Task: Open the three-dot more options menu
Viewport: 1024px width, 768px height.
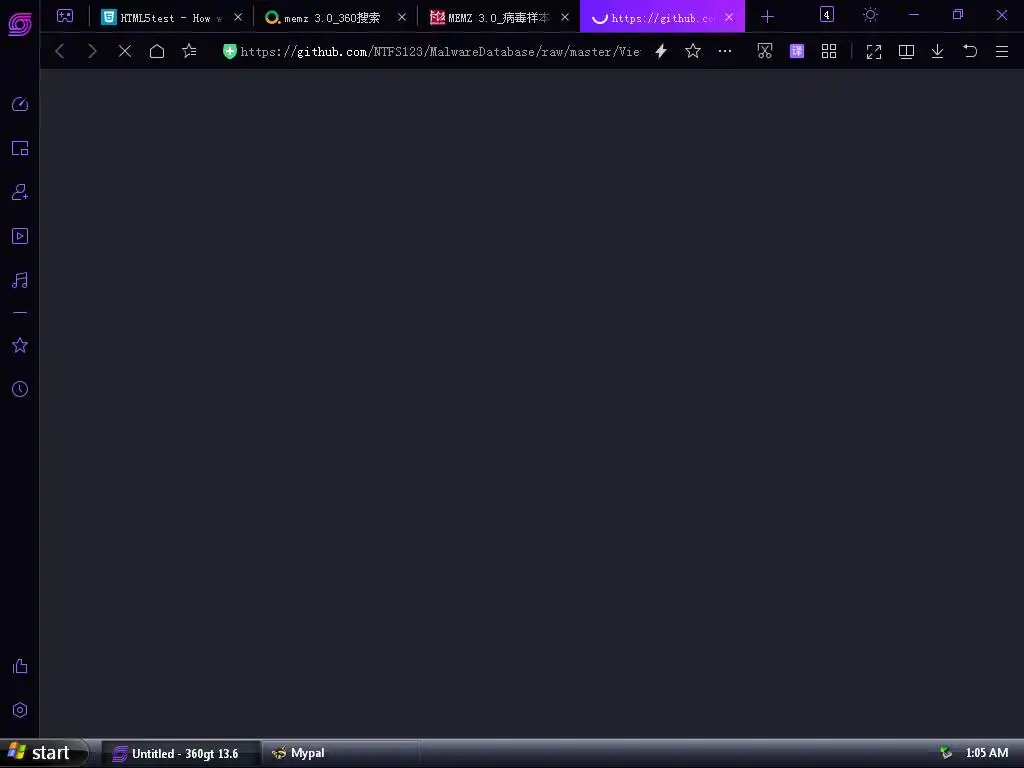Action: pos(725,51)
